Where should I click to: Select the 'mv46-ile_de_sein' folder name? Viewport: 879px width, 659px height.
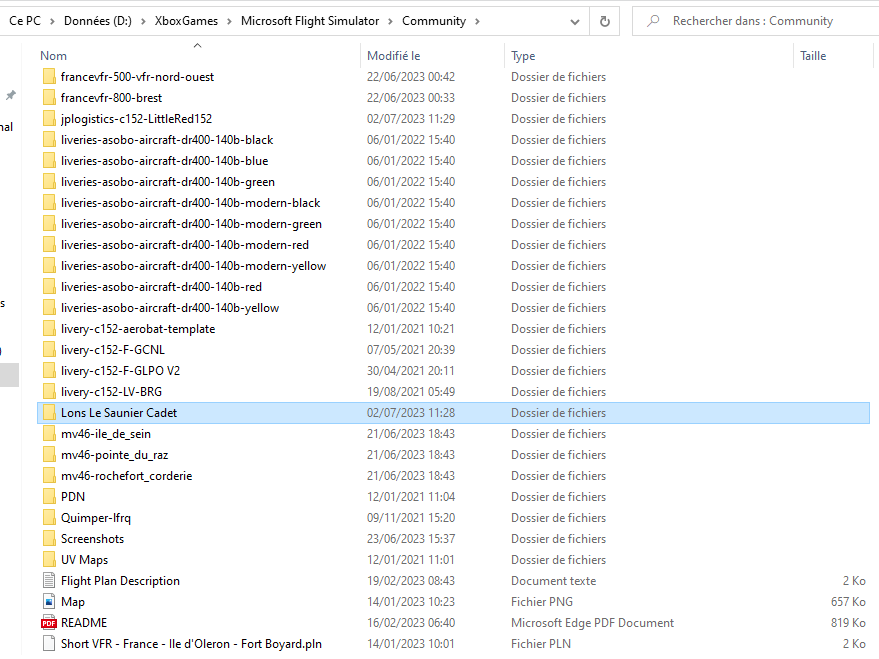click(105, 434)
